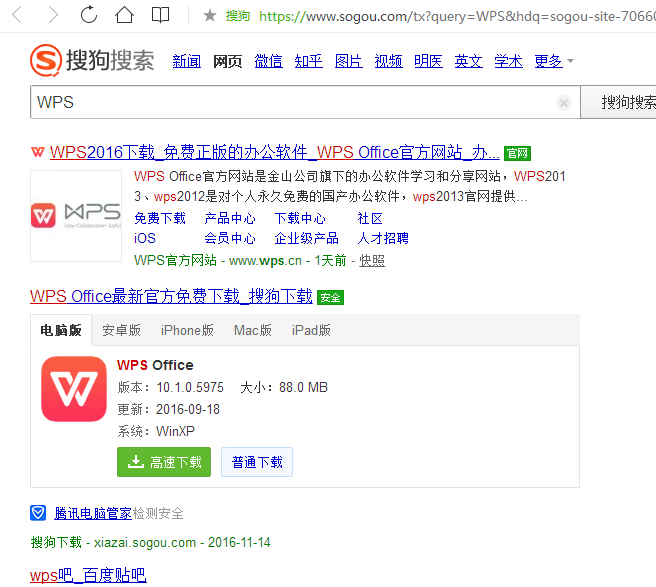
Task: Reload the page with the refresh icon
Action: (x=89, y=15)
